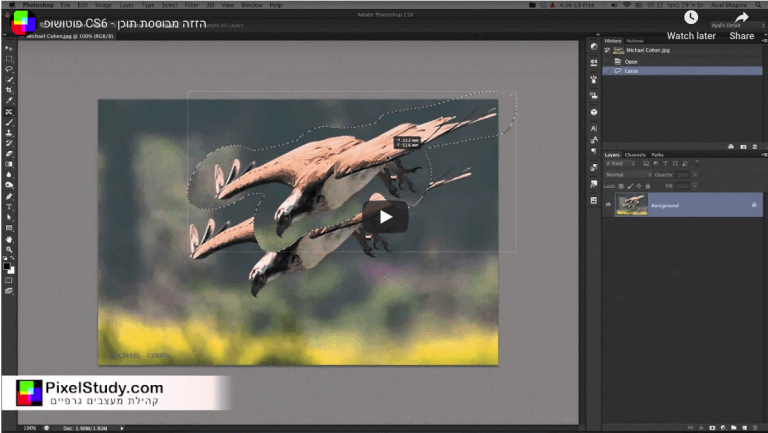Open the Normal blending mode dropdown

point(628,175)
